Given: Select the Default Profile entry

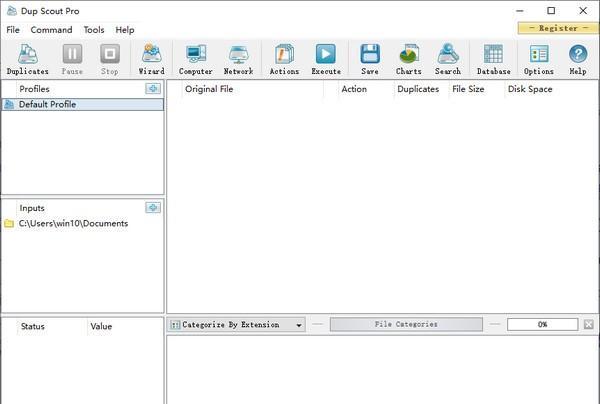Looking at the screenshot, I should (83, 104).
